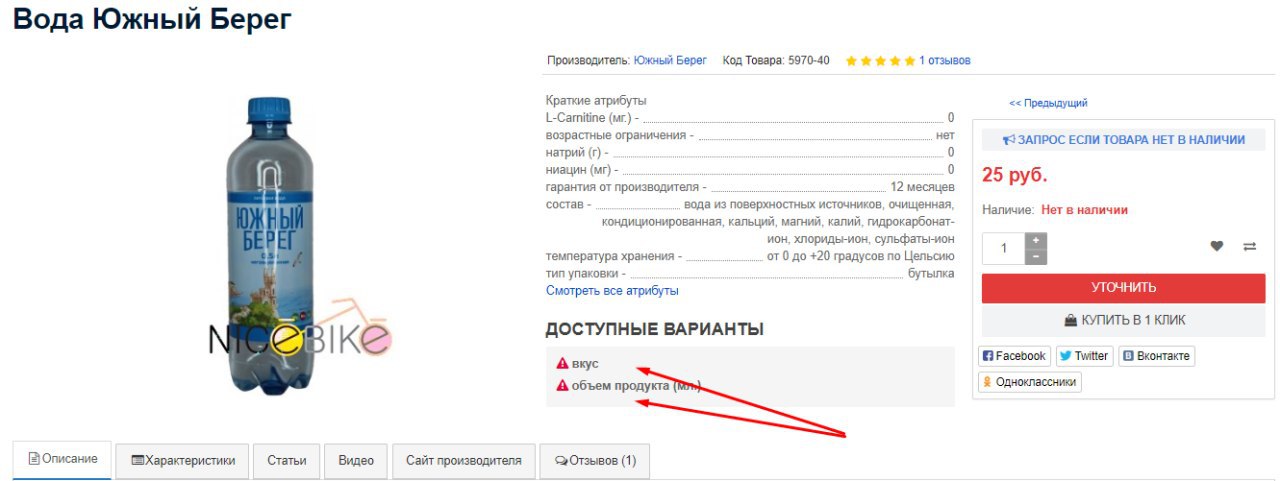Open the 1 отзывов reviews link

[x=945, y=60]
